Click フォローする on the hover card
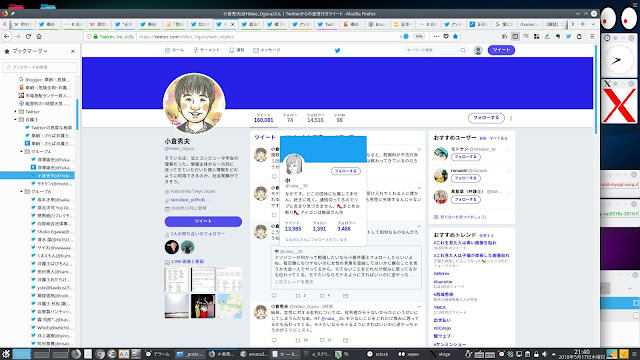The width and height of the screenshot is (640, 360). [346, 171]
